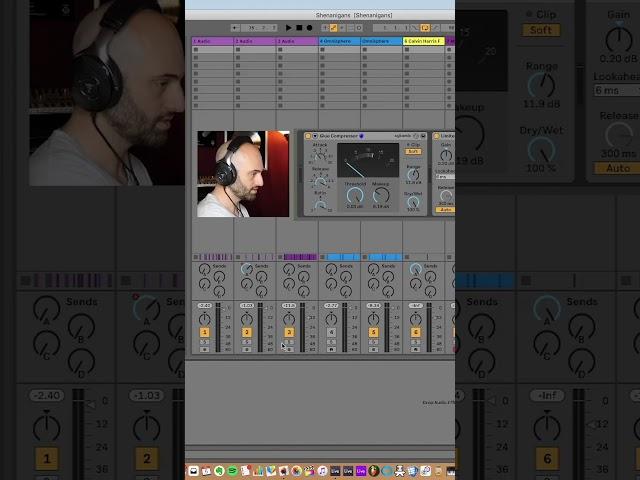This screenshot has height=480, width=640.
Task: Toggle MIDI Arrangement Overdub plus button
Action: [325, 28]
